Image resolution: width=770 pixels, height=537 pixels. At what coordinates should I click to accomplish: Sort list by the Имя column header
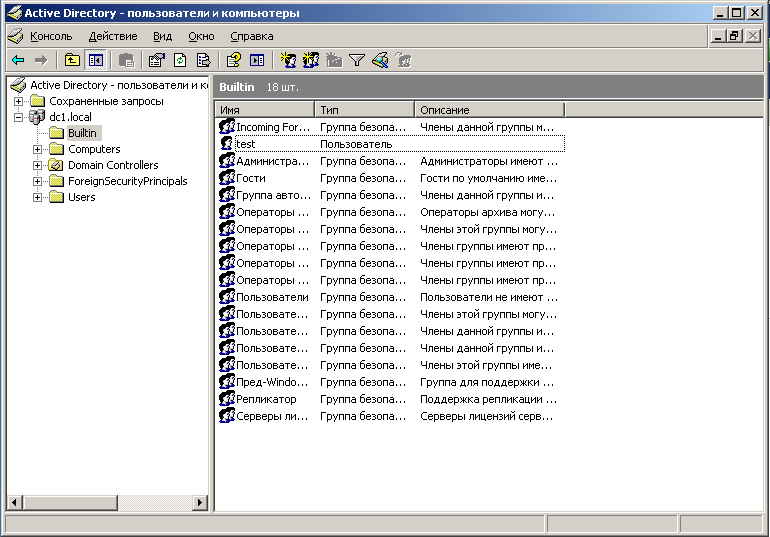pos(265,110)
